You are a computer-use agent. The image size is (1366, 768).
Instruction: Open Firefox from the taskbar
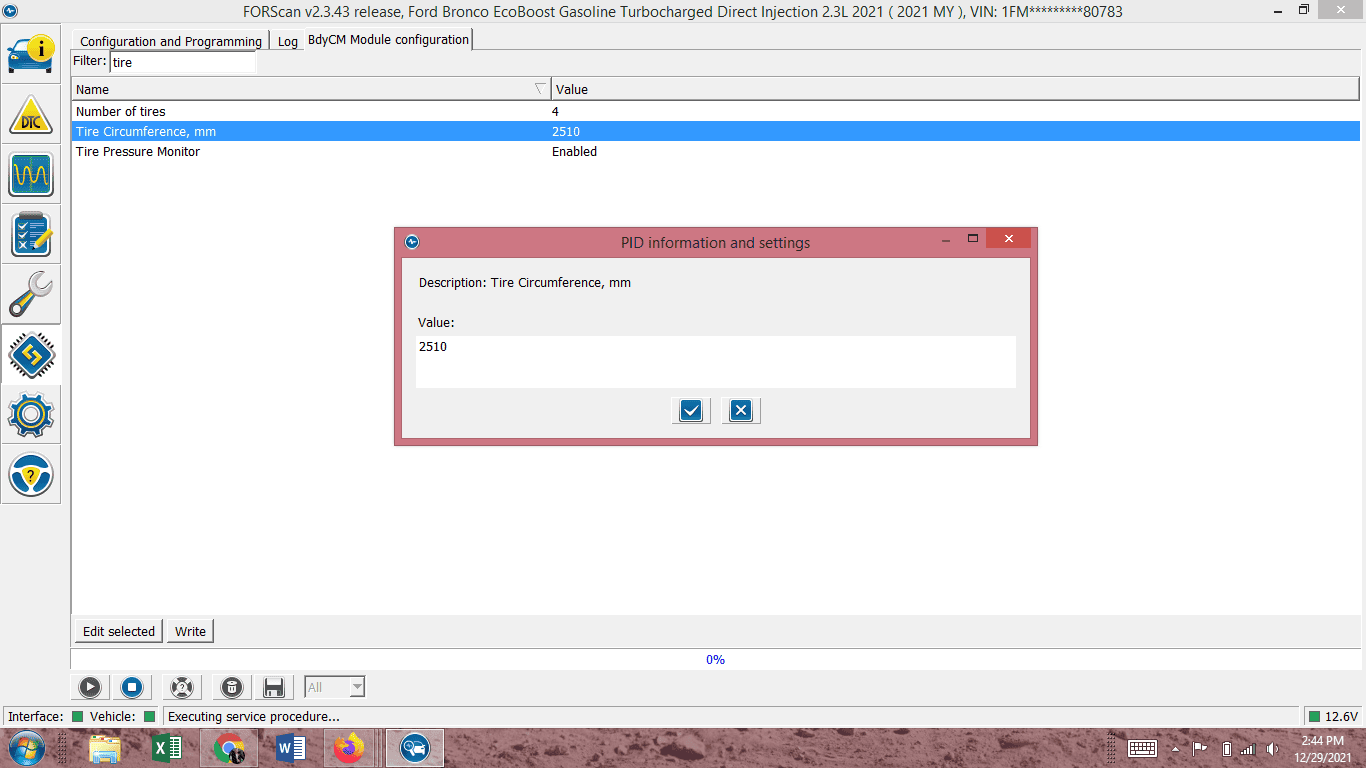(x=349, y=748)
